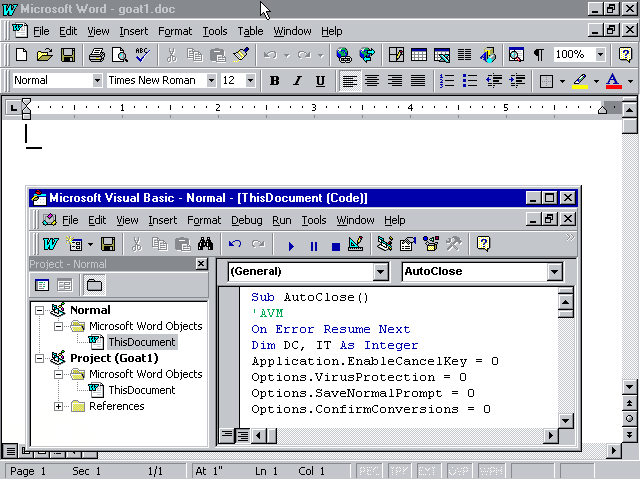
Task: Click the code window scroll down arrow
Action: [x=565, y=420]
